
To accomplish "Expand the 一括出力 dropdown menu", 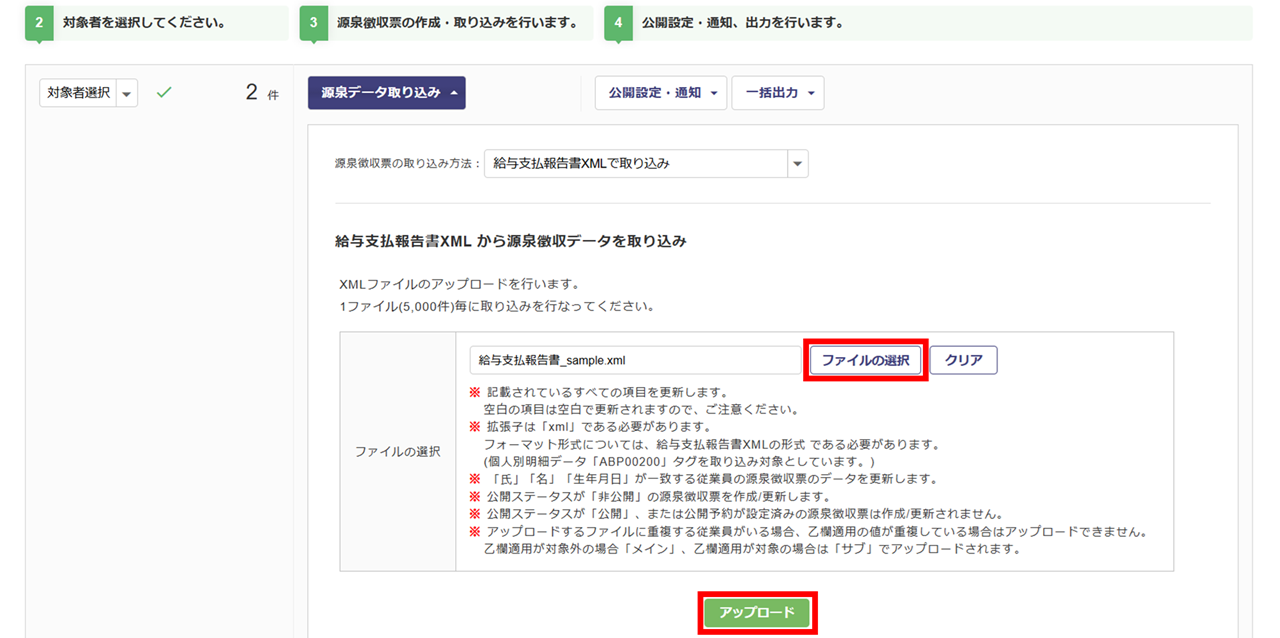I will tap(777, 93).
